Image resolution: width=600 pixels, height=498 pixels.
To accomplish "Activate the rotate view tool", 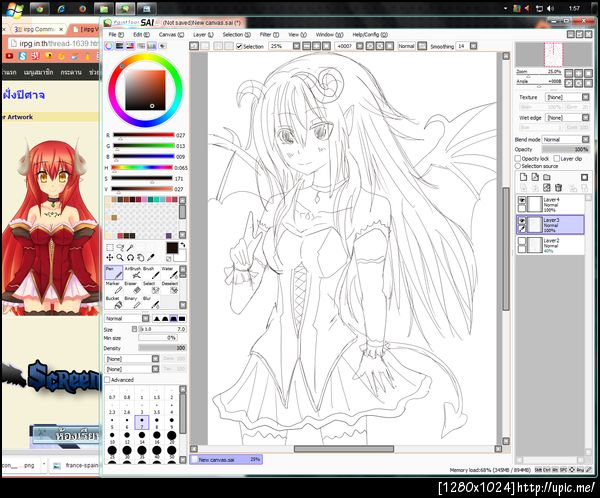I will (130, 258).
